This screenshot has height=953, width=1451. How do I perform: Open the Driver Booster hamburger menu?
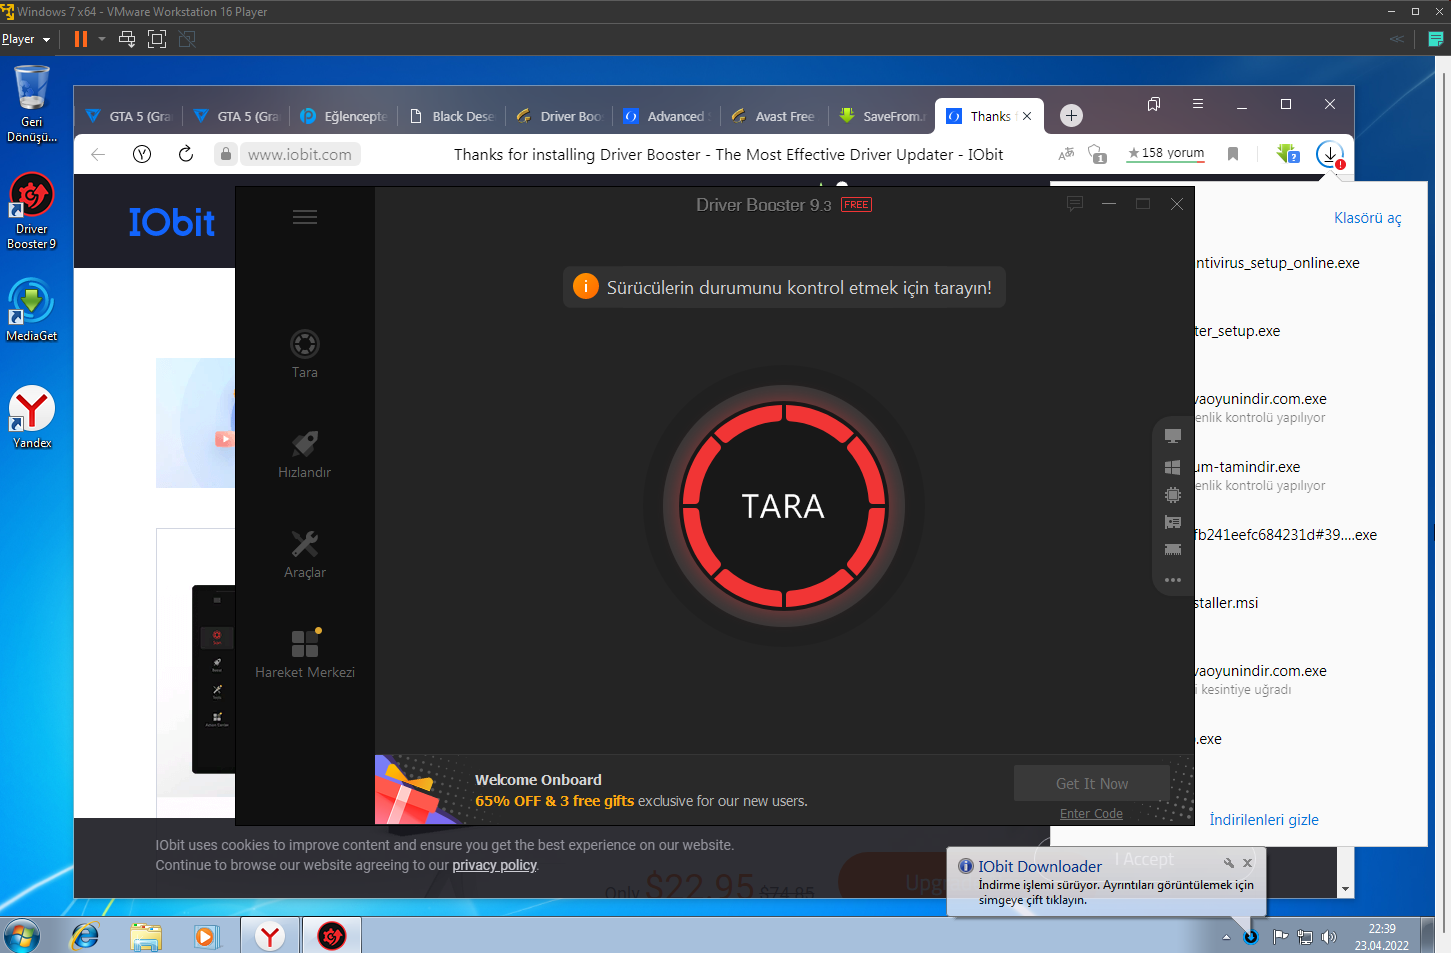[x=305, y=217]
